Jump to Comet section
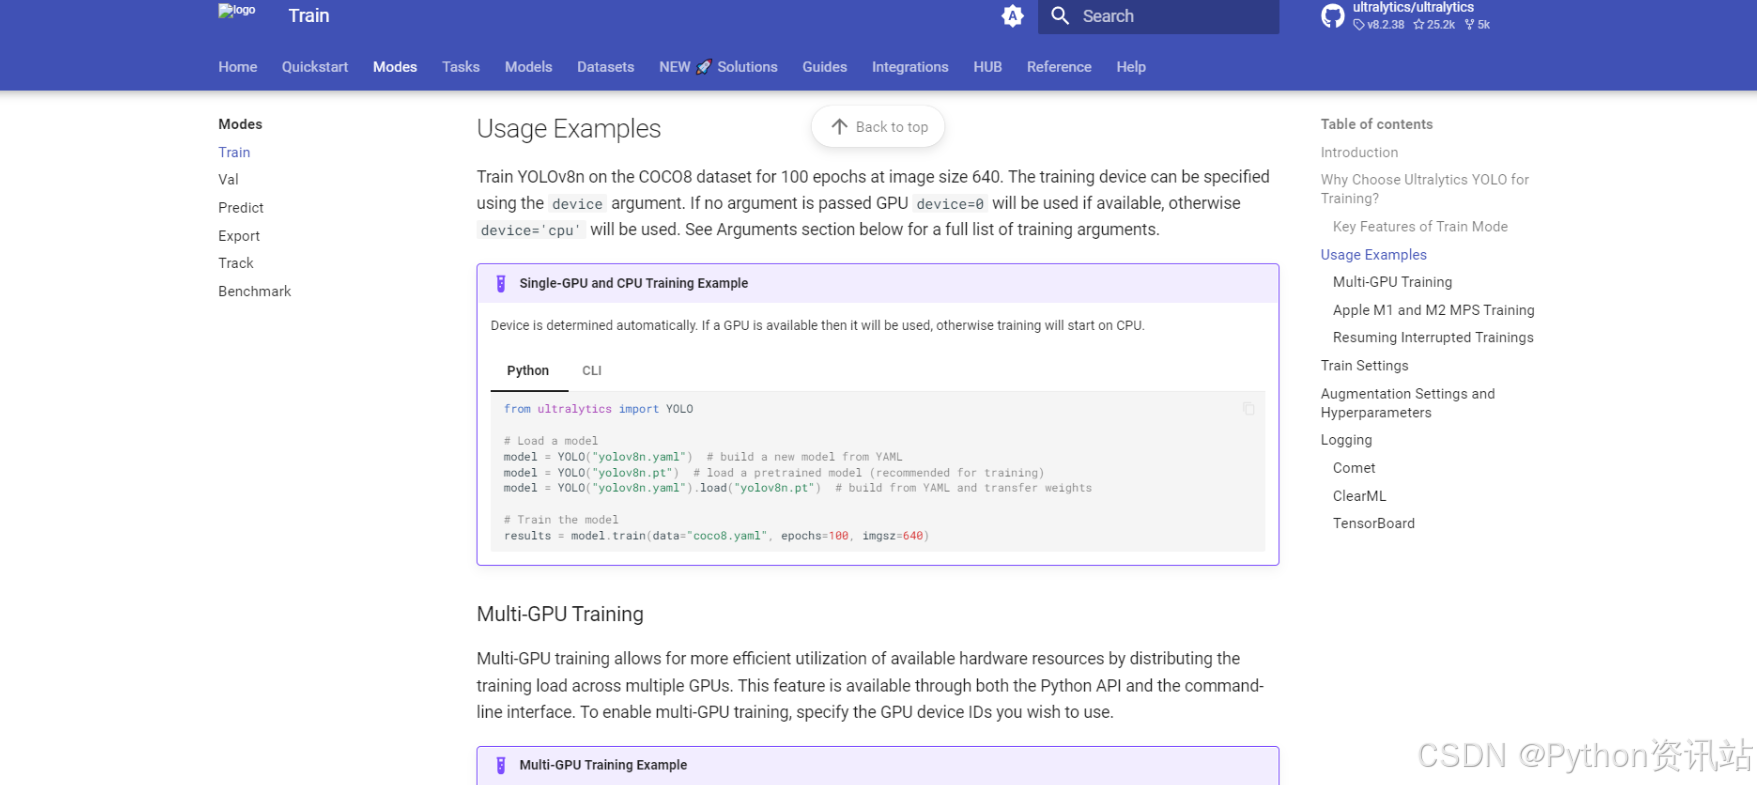 tap(1354, 468)
